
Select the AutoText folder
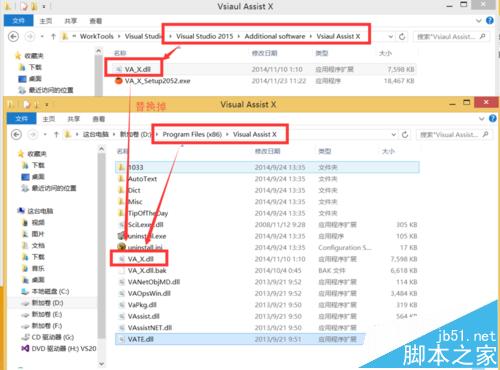tap(143, 179)
